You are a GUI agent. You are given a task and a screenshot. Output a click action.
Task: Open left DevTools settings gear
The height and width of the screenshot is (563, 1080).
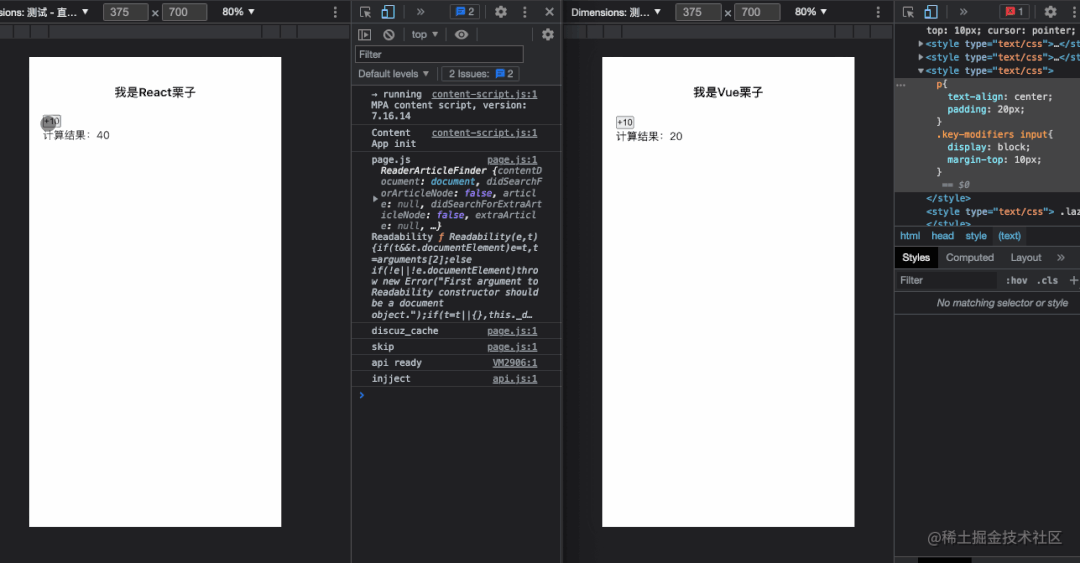click(x=501, y=12)
